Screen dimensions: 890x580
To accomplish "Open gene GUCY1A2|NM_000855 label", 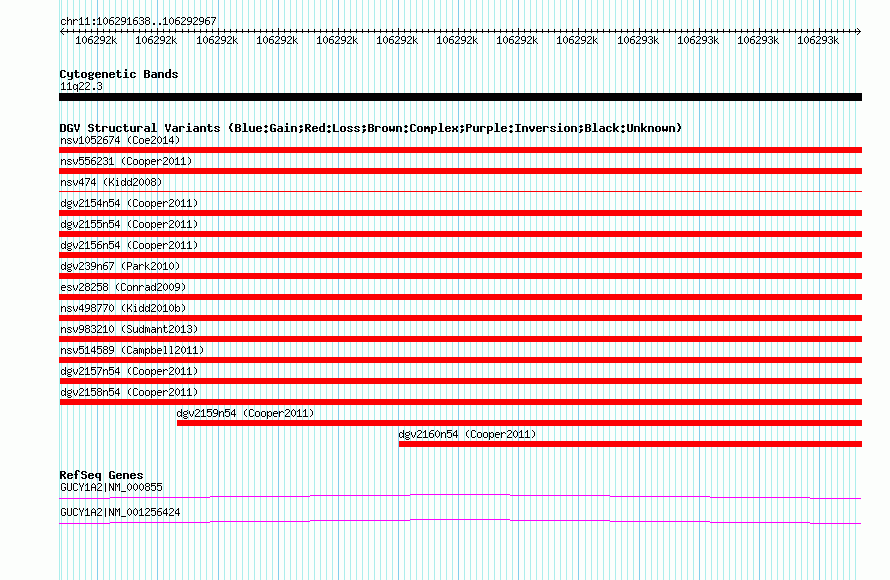I will pyautogui.click(x=111, y=487).
